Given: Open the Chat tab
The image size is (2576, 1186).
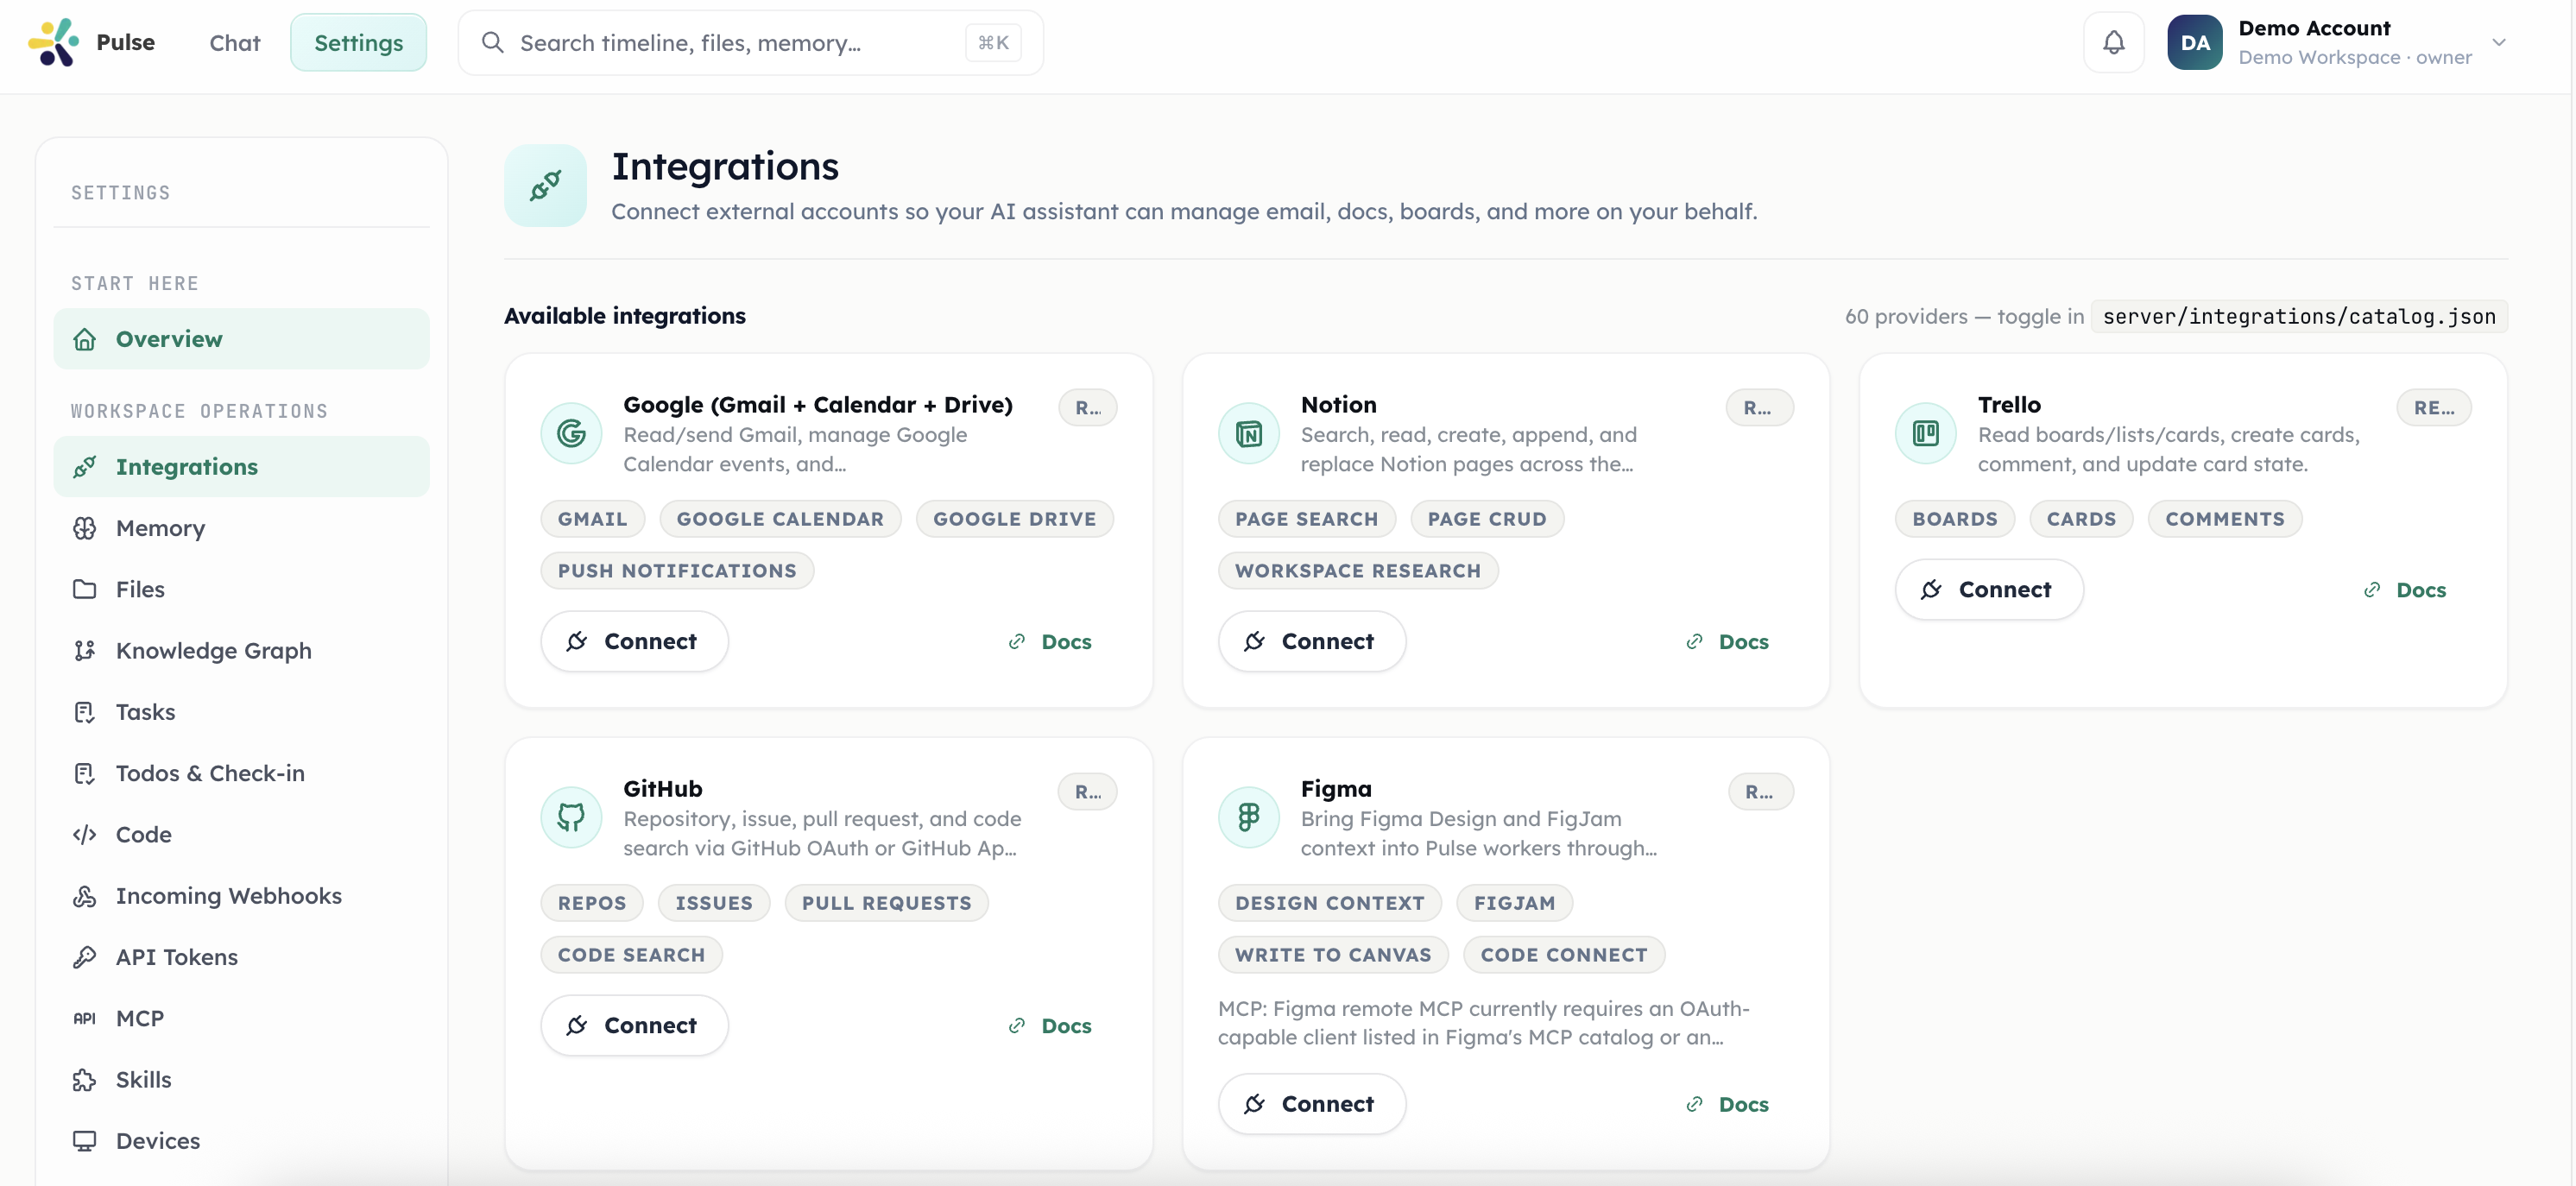Looking at the screenshot, I should pyautogui.click(x=234, y=42).
